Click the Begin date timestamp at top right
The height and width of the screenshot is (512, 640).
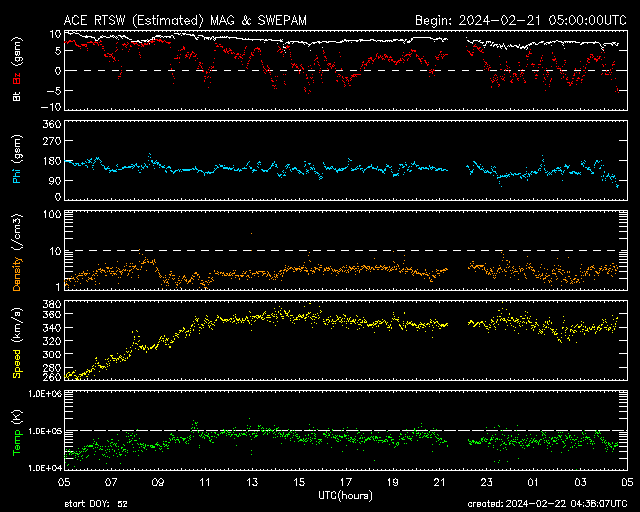coord(520,20)
